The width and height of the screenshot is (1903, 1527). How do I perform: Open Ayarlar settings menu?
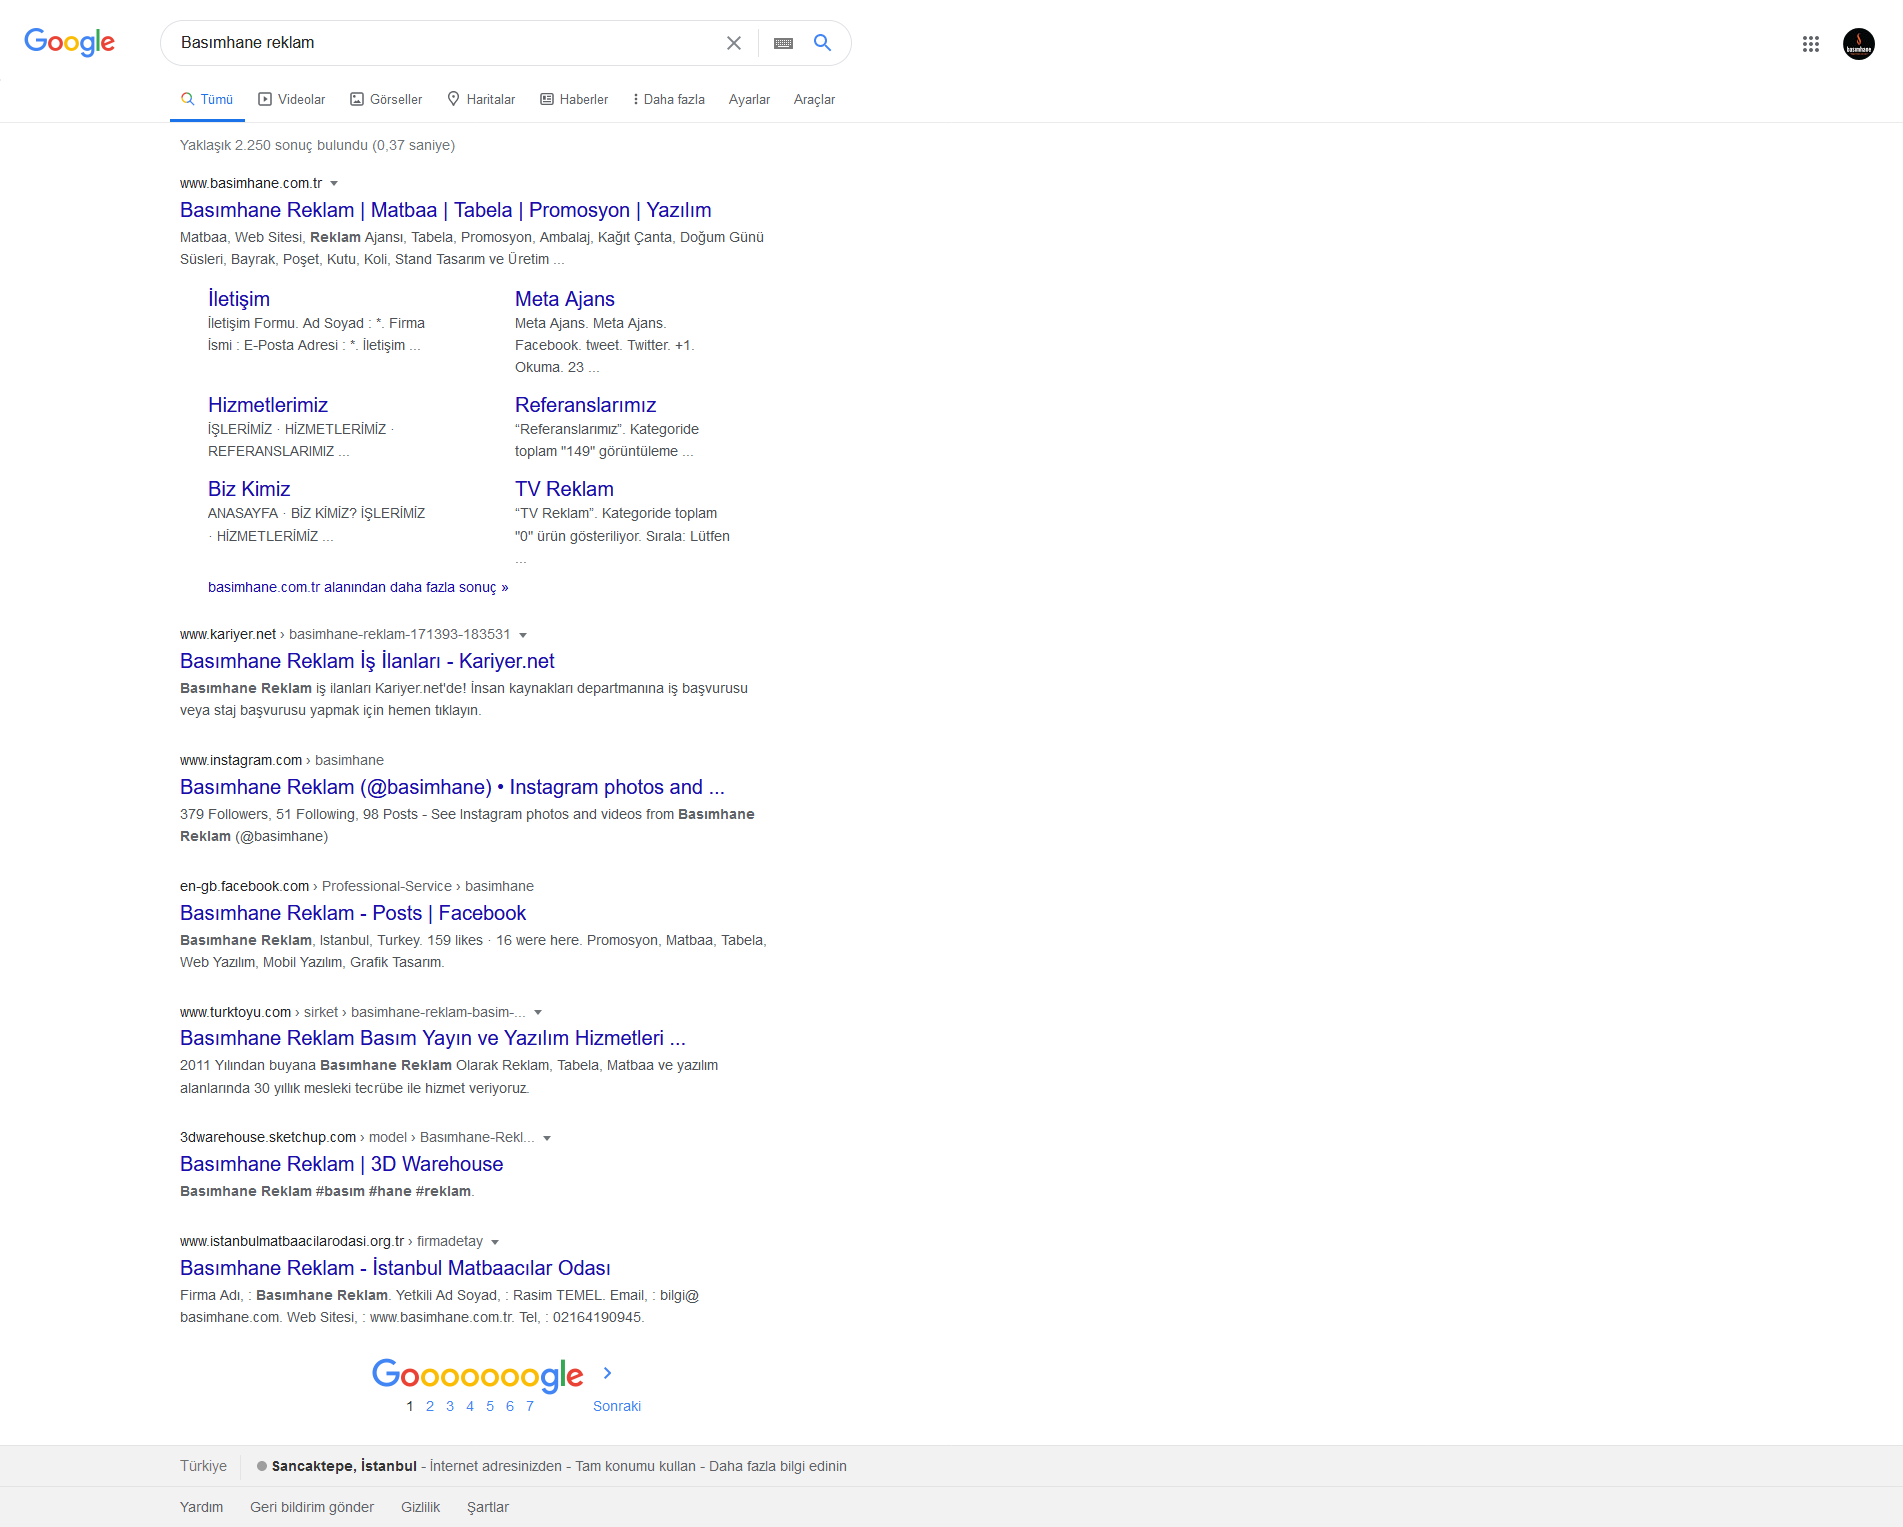click(x=749, y=99)
